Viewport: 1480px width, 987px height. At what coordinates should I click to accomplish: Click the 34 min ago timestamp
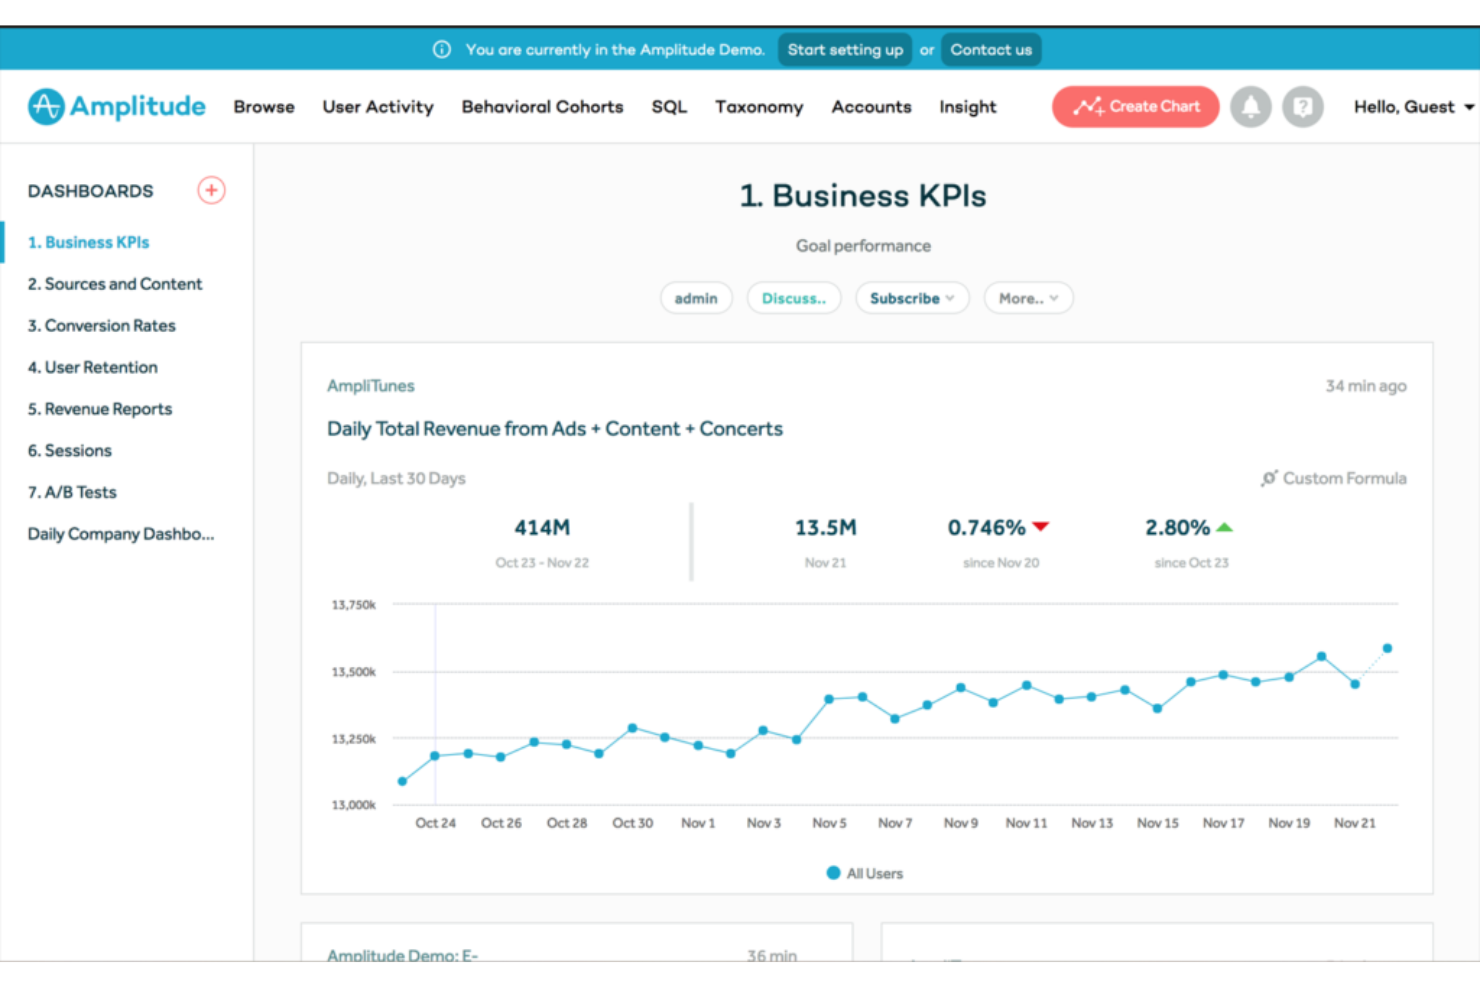1366,386
